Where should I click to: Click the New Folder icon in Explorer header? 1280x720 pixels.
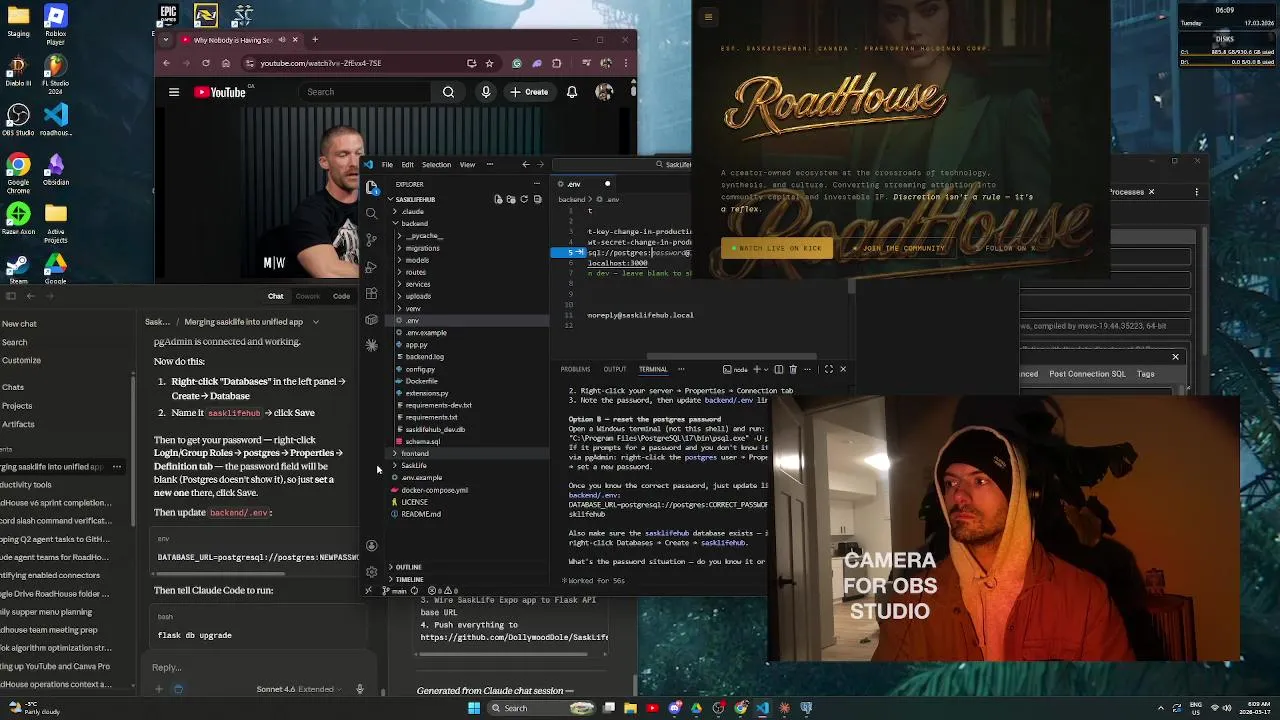pos(511,199)
